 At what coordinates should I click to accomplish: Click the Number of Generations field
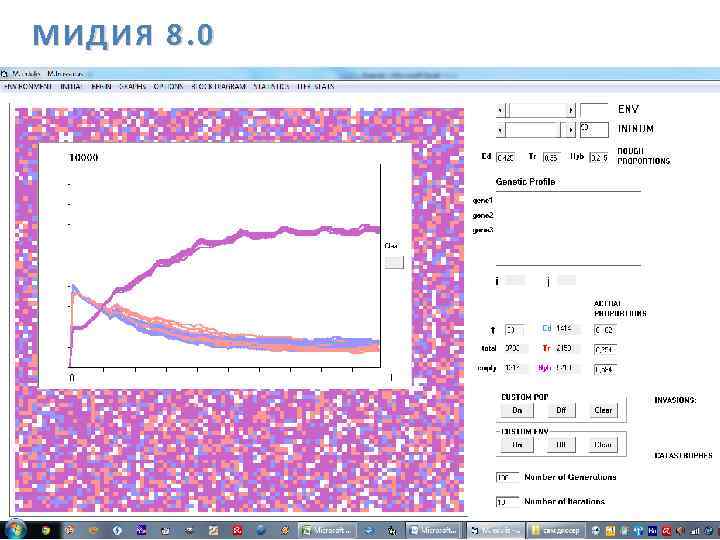[507, 478]
